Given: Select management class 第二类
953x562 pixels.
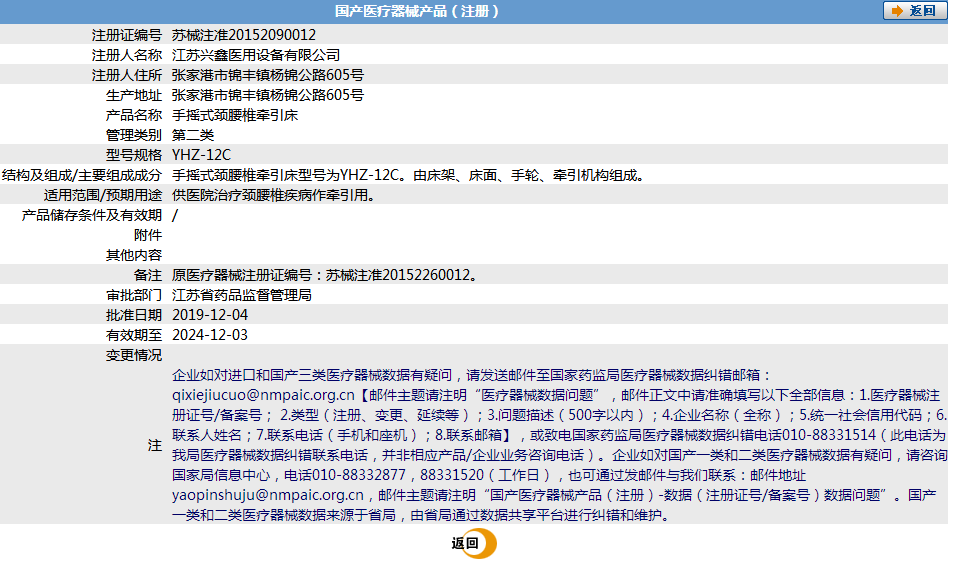Looking at the screenshot, I should tap(193, 135).
